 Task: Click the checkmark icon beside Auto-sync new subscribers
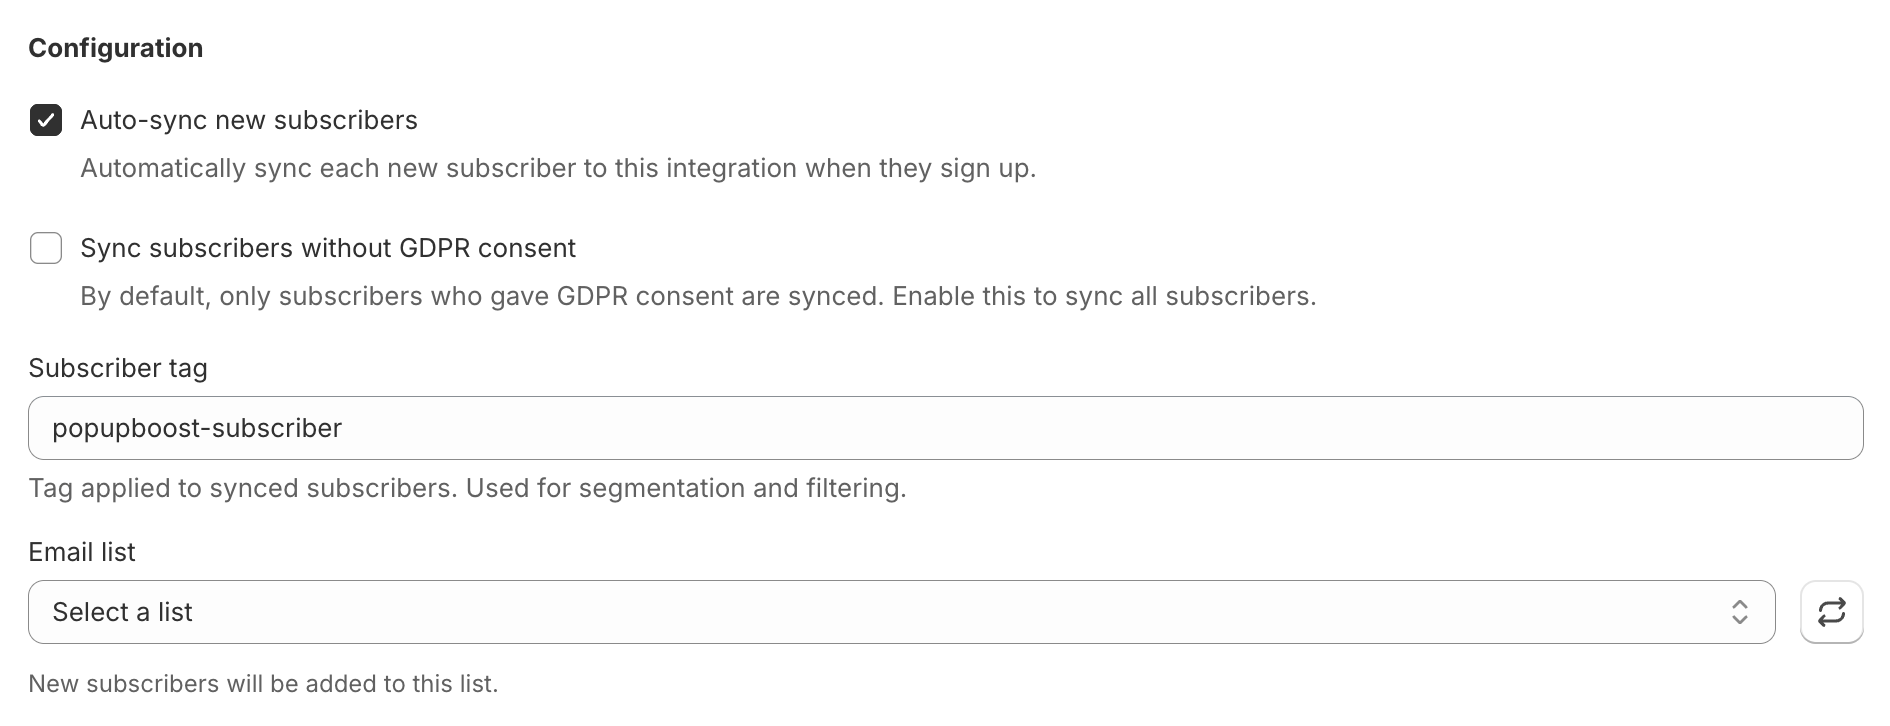[x=46, y=120]
